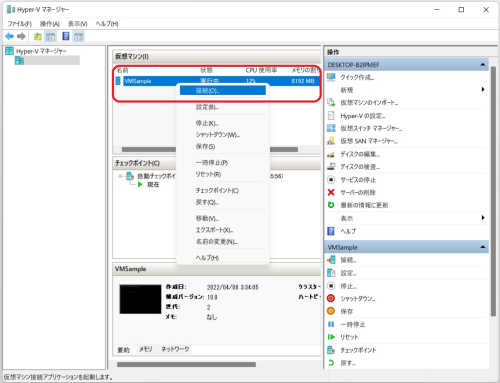Click 設定 icon under VMSample actions

coord(331,273)
